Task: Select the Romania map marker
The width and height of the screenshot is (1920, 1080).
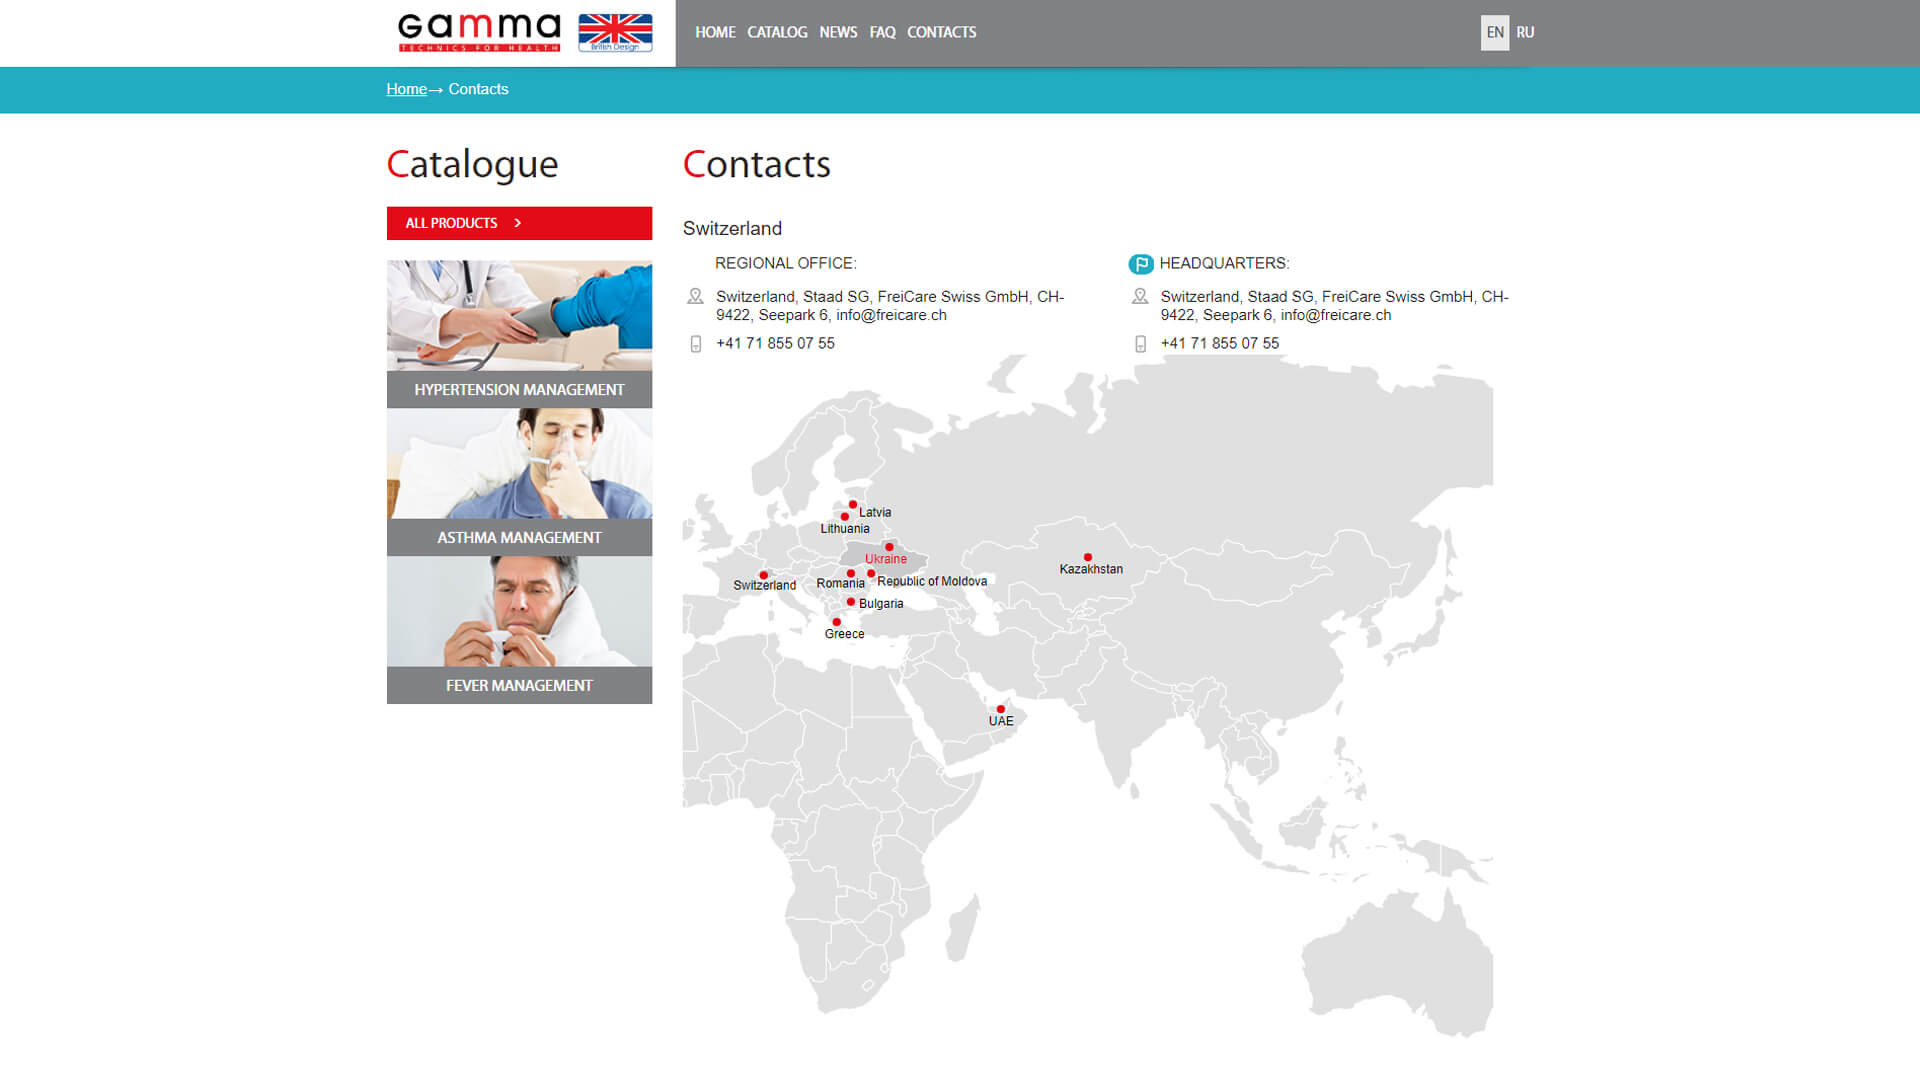Action: (851, 574)
